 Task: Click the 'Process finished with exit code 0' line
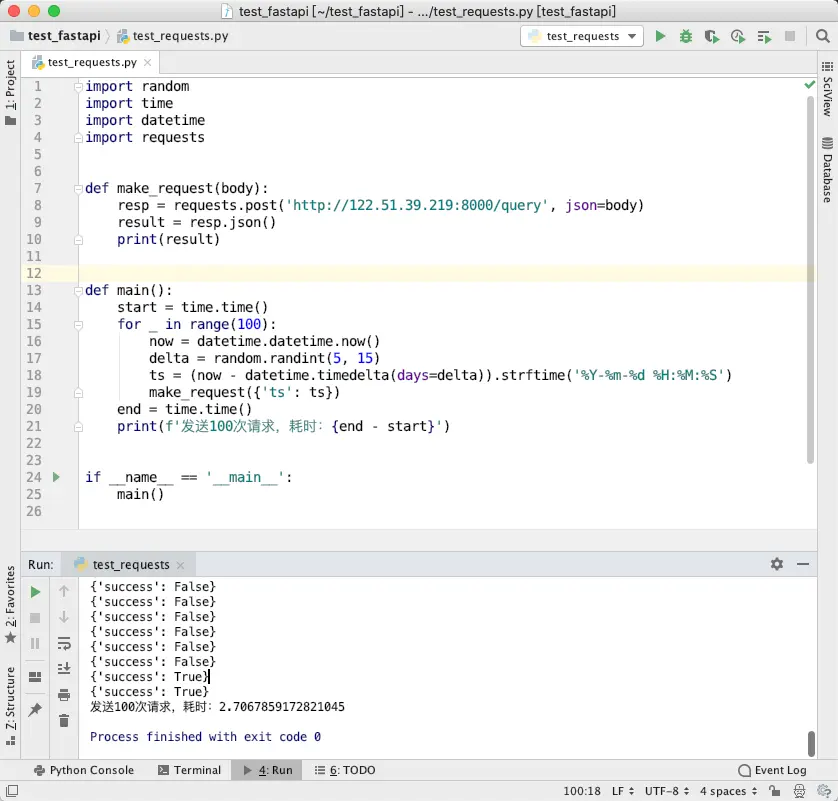205,736
